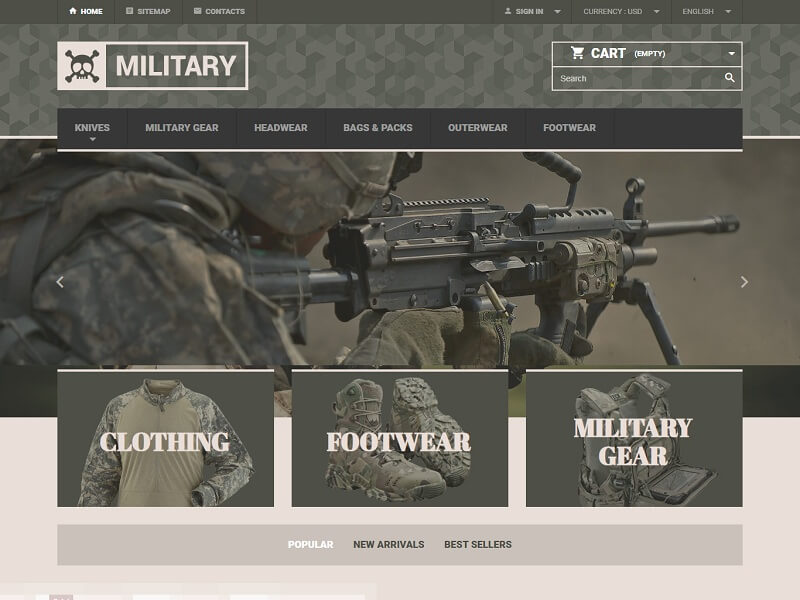This screenshot has width=800, height=600.
Task: Select the Best Sellers tab
Action: tap(478, 544)
